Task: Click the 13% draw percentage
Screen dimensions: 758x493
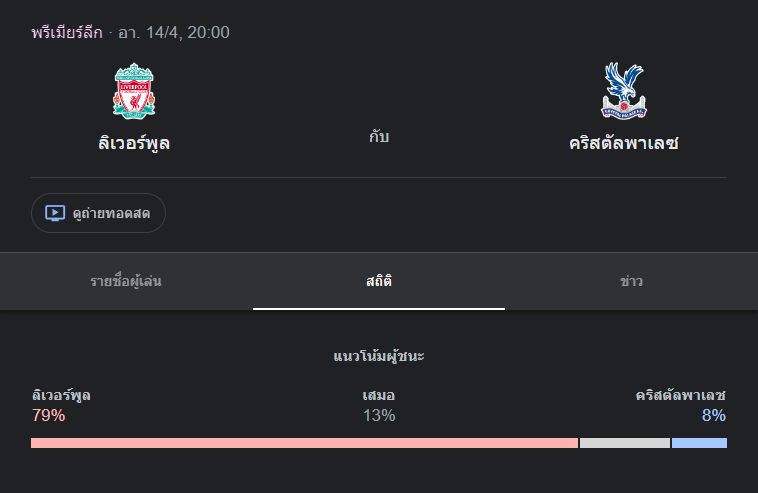Action: [379, 416]
